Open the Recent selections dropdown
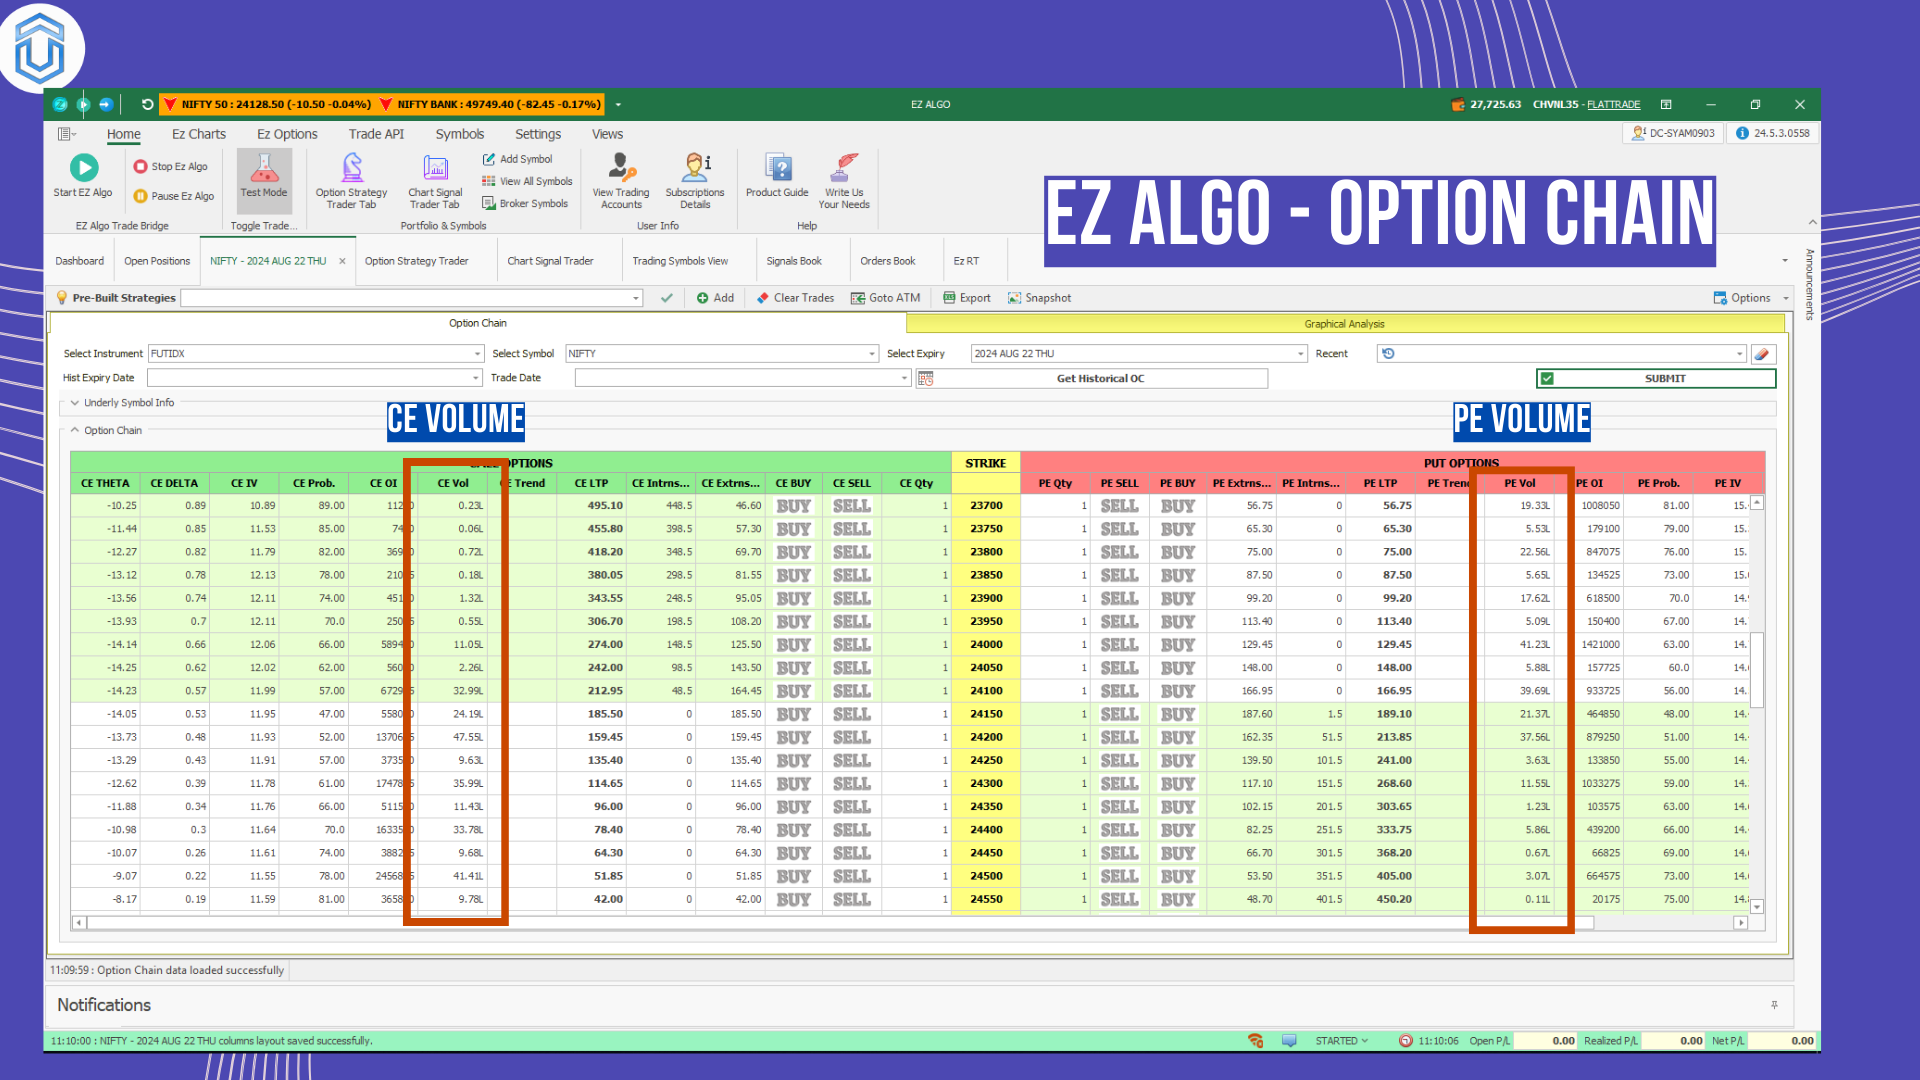This screenshot has height=1080, width=1920. [1740, 354]
